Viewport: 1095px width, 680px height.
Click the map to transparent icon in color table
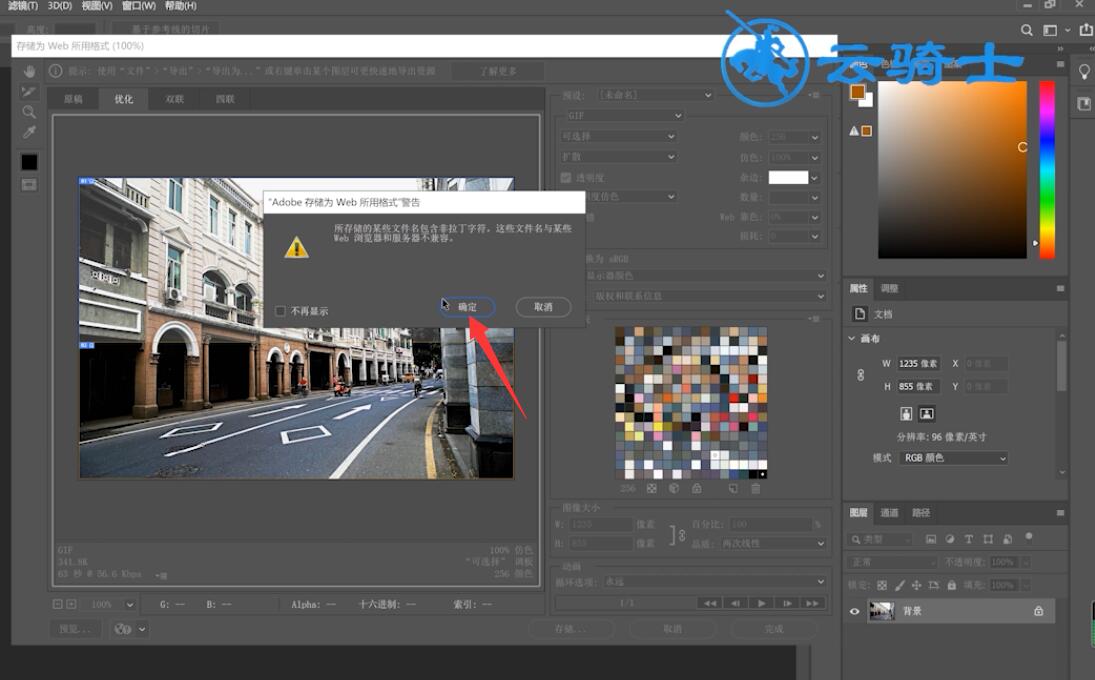click(x=652, y=489)
